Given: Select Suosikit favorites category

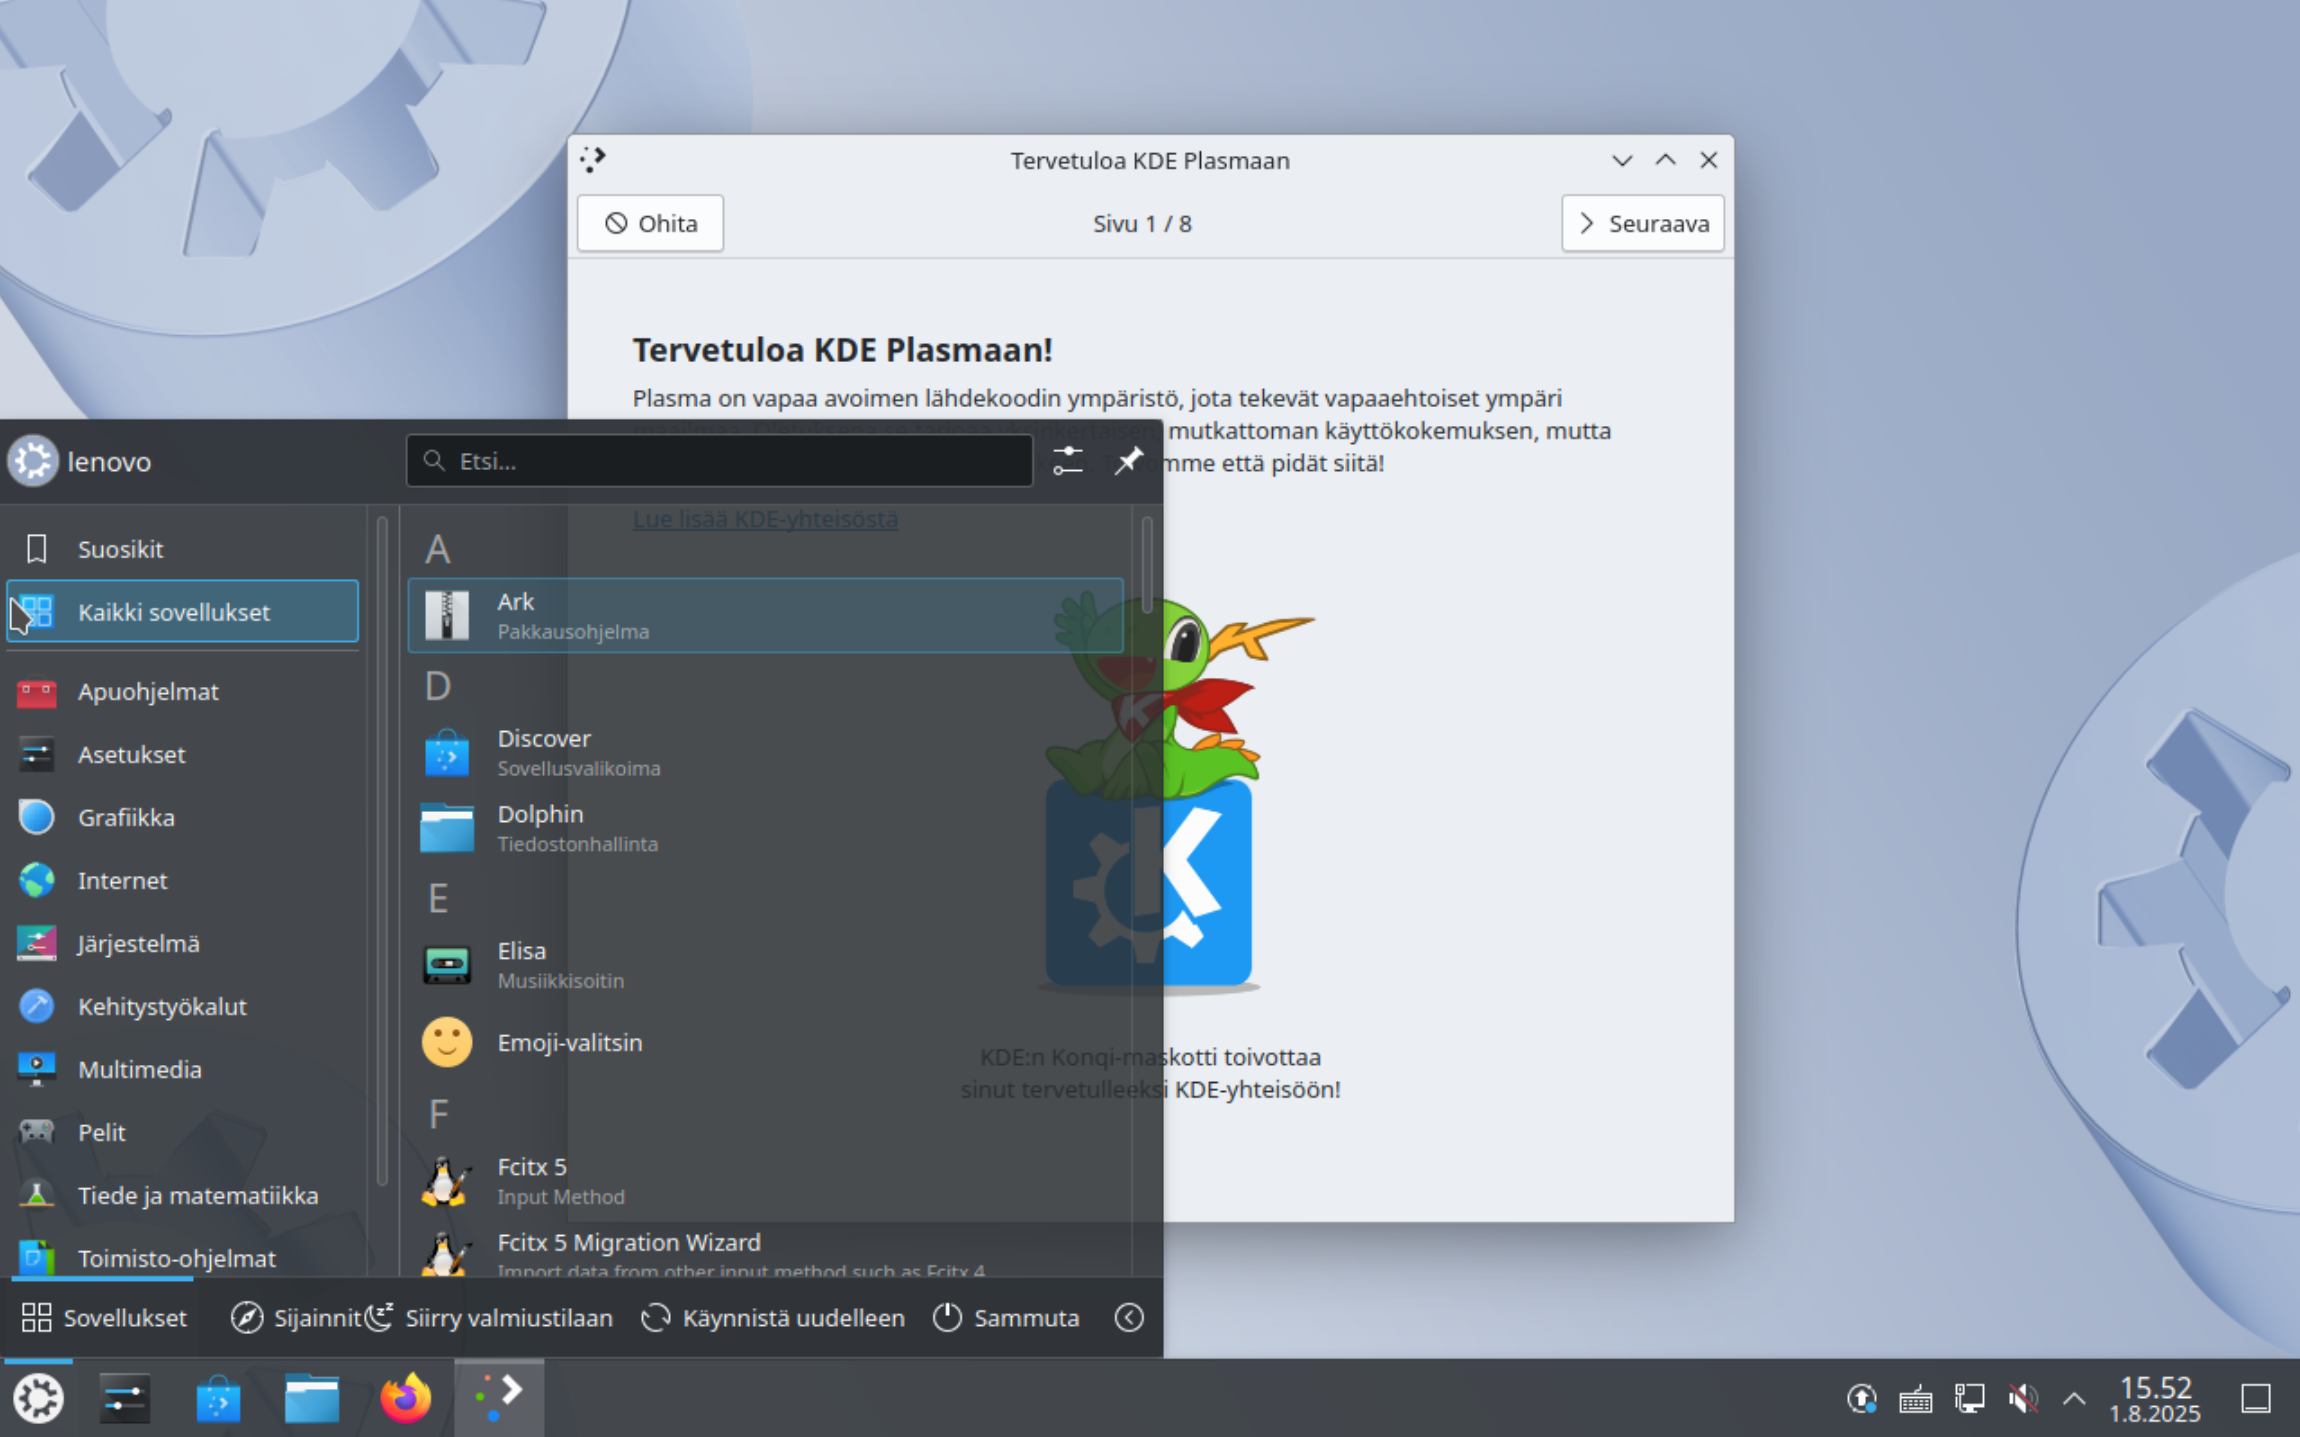Looking at the screenshot, I should pos(182,549).
